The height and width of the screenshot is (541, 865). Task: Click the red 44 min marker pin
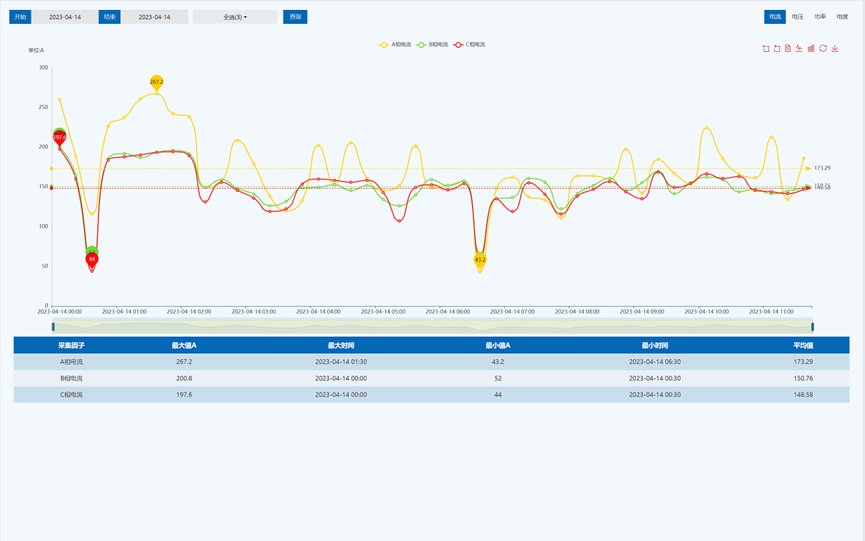click(x=92, y=259)
